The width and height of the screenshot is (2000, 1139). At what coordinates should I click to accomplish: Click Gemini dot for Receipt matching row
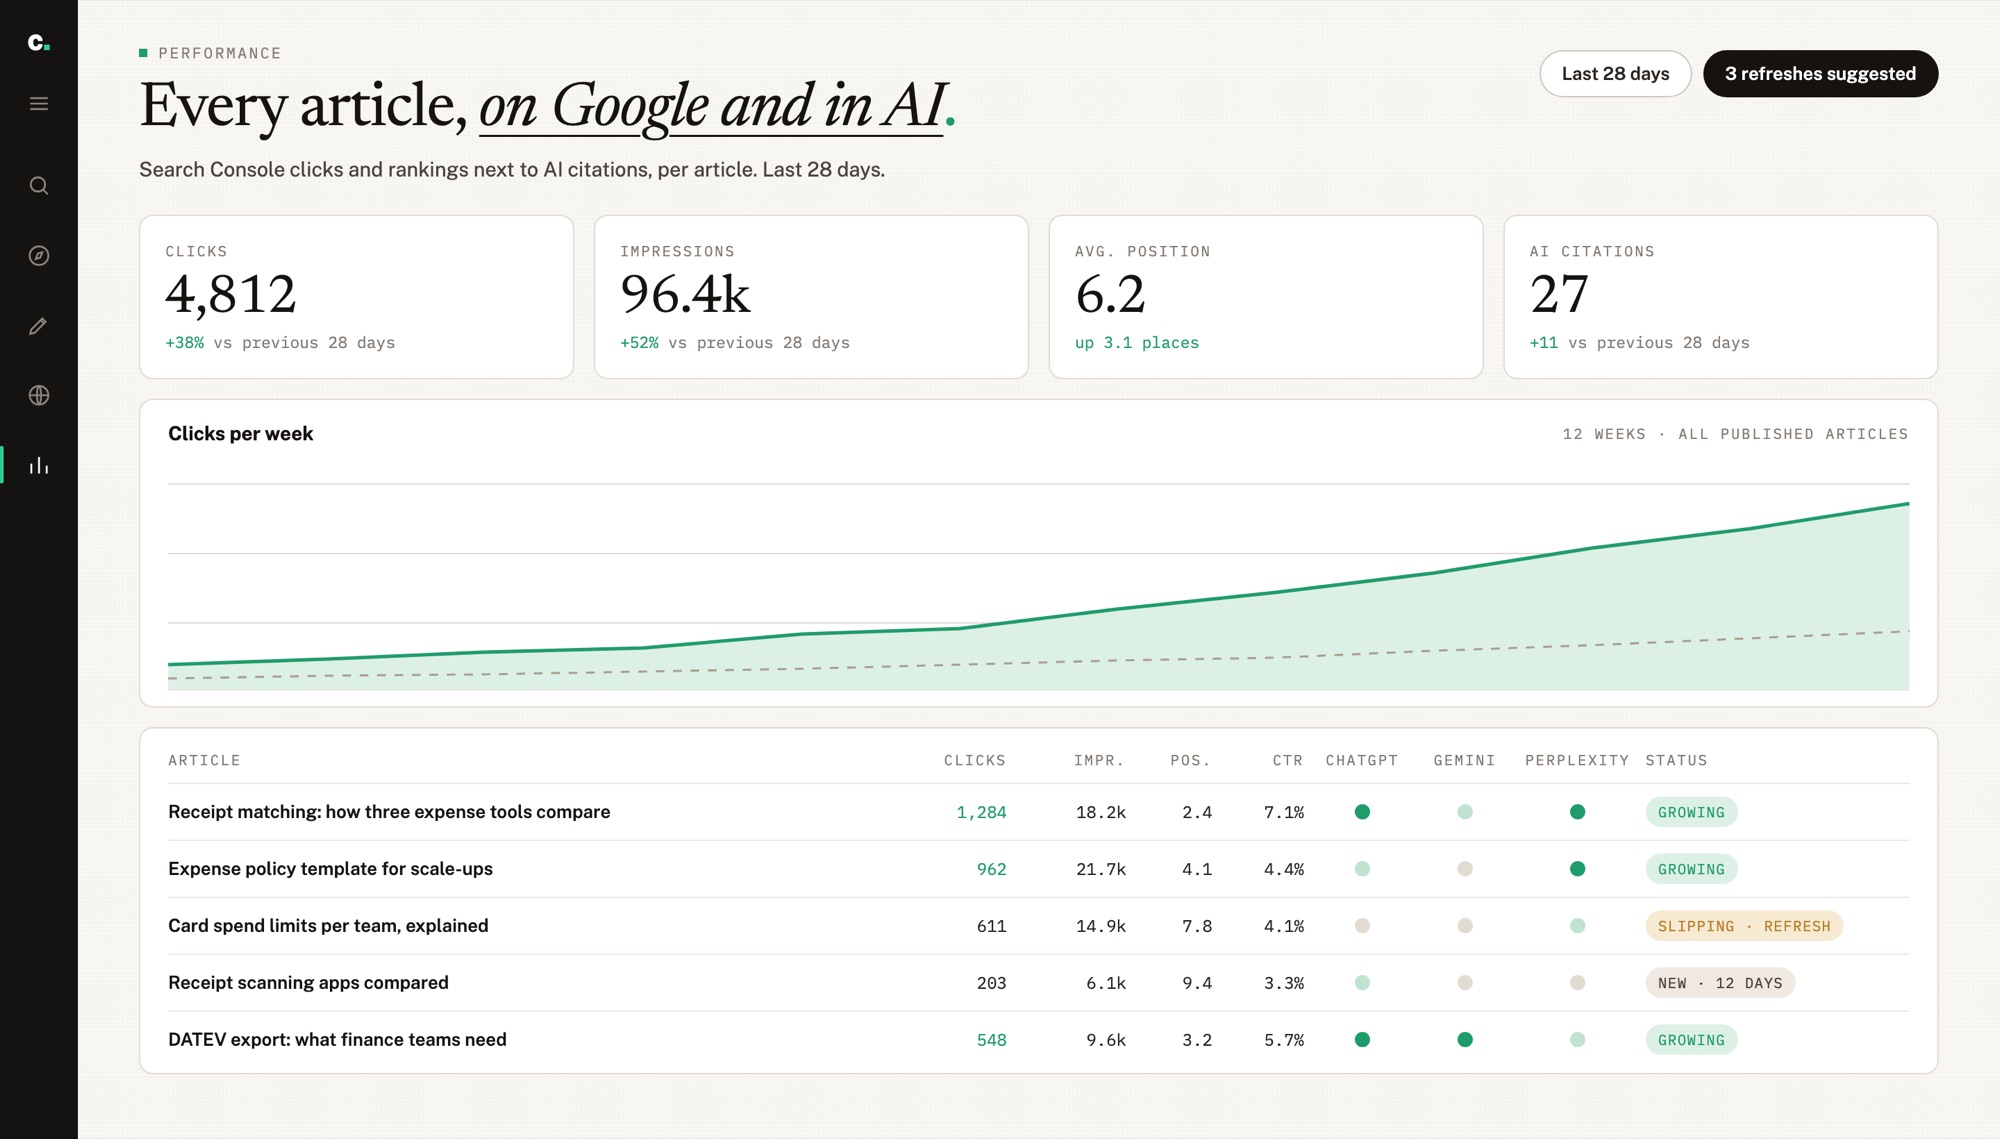(1465, 812)
